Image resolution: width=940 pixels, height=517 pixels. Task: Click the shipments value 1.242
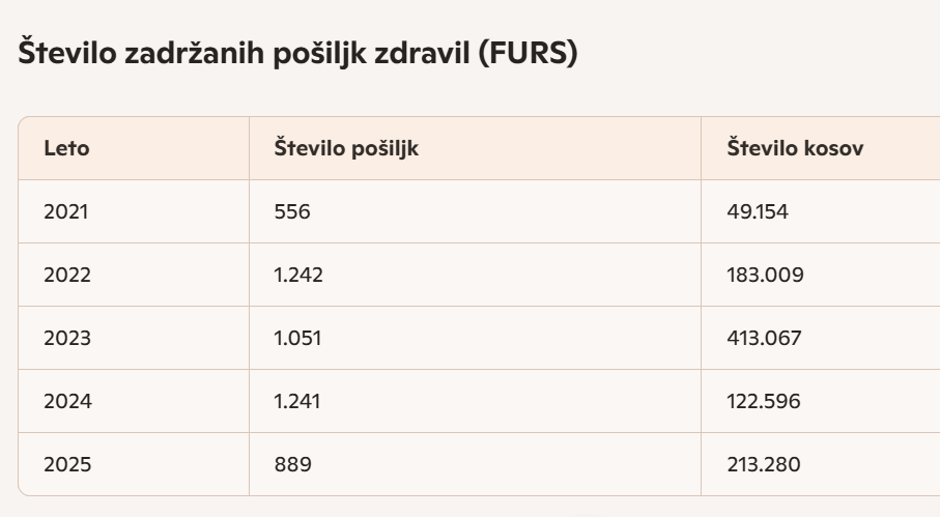[299, 275]
